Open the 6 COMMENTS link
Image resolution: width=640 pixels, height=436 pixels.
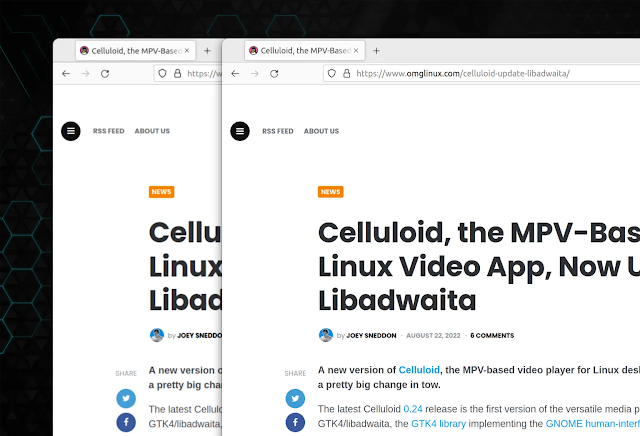point(492,336)
